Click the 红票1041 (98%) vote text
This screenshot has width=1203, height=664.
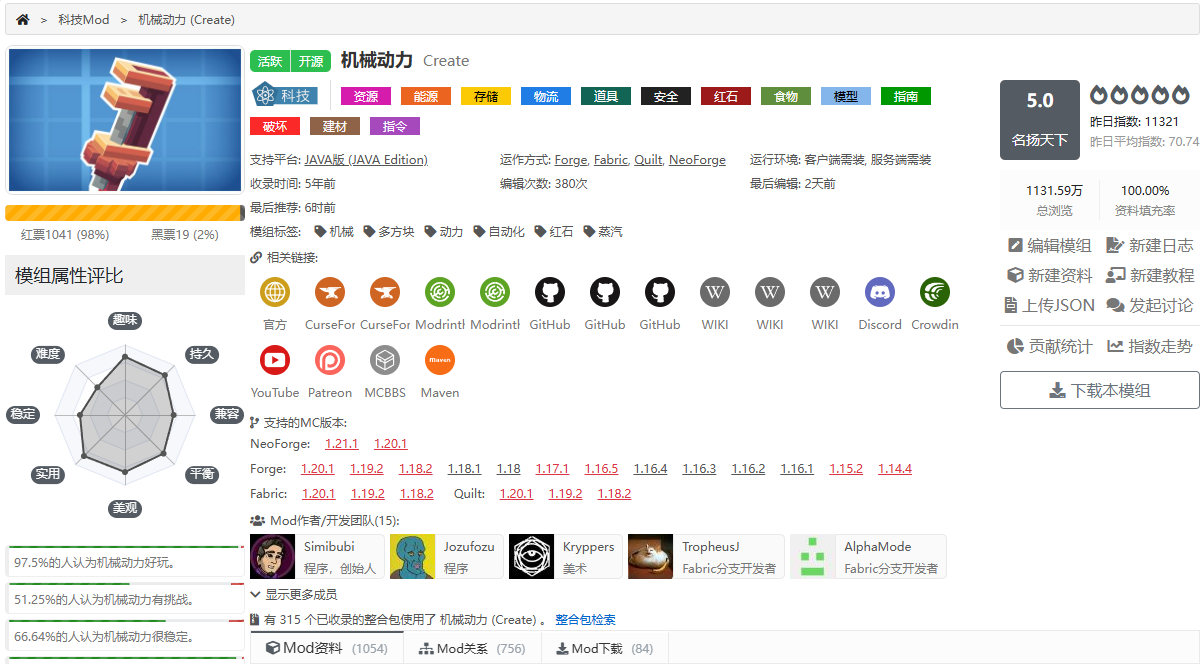point(65,235)
